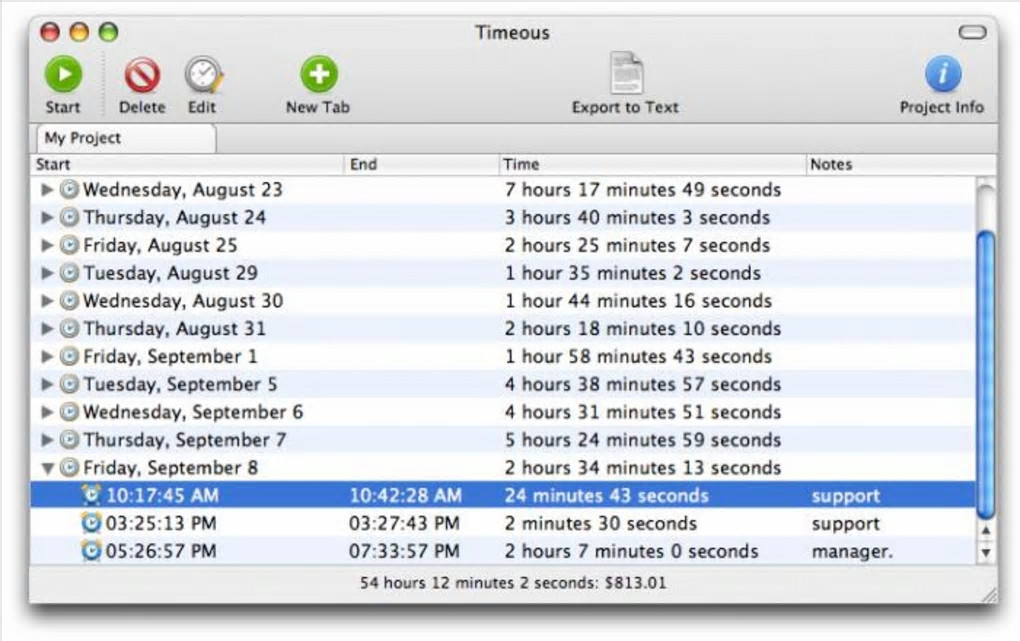Expand the Thursday, August 31 row
Screen dimensions: 1020x641
(47, 329)
